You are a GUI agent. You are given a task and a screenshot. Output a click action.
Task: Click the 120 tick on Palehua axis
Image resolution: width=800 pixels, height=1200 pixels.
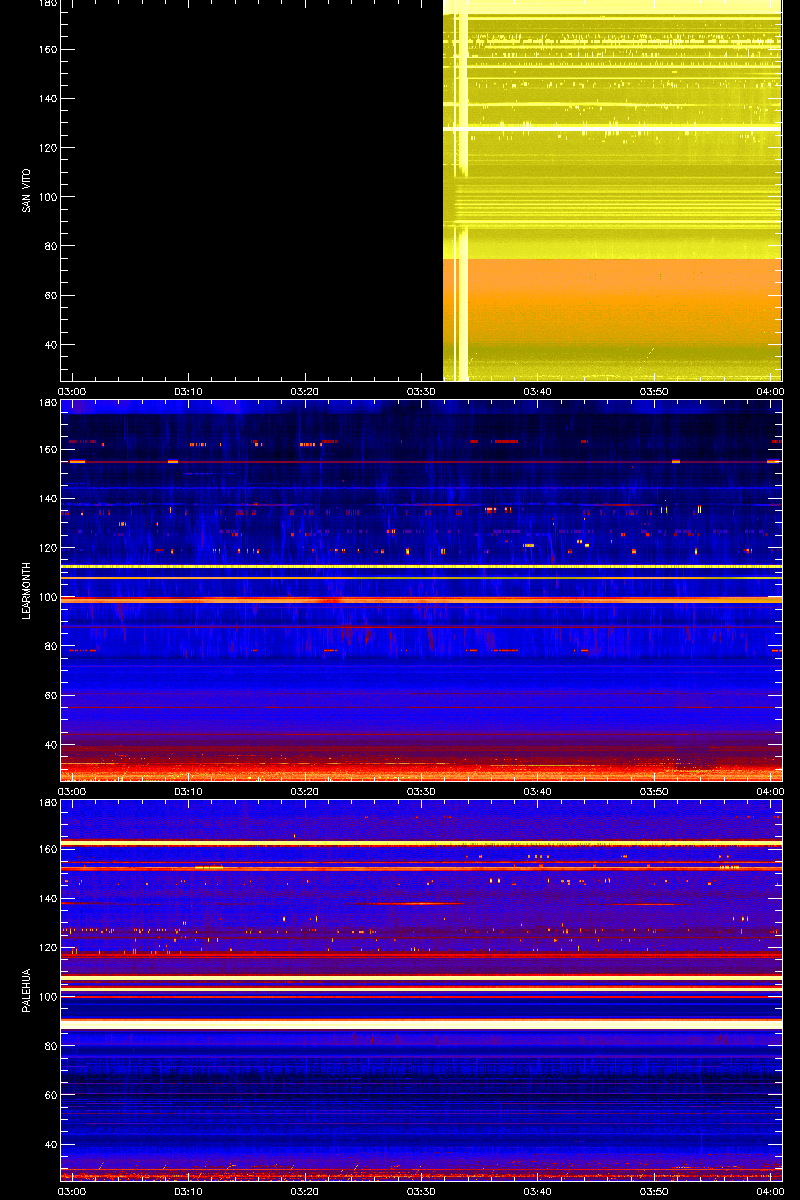(47, 948)
